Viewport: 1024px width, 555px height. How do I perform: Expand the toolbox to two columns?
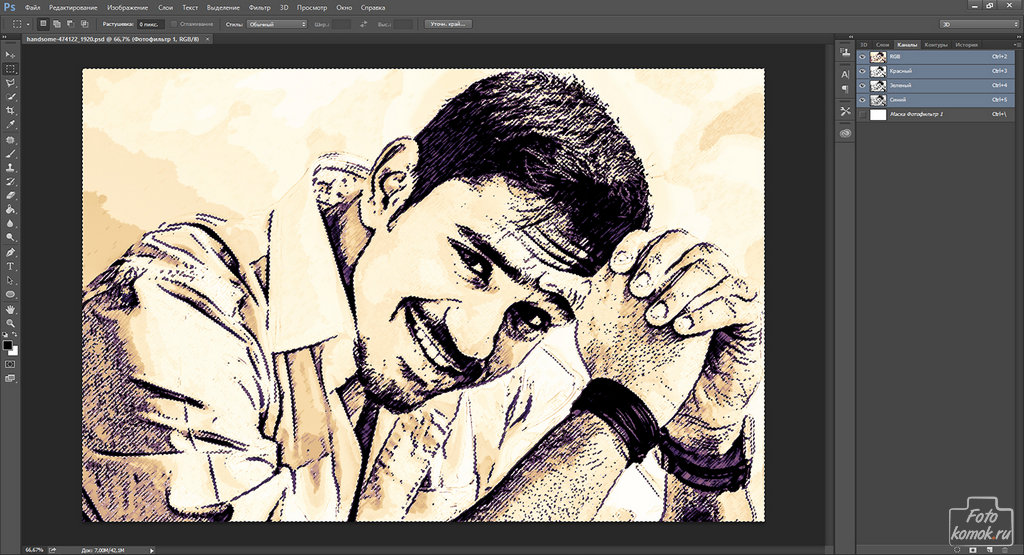coord(5,37)
